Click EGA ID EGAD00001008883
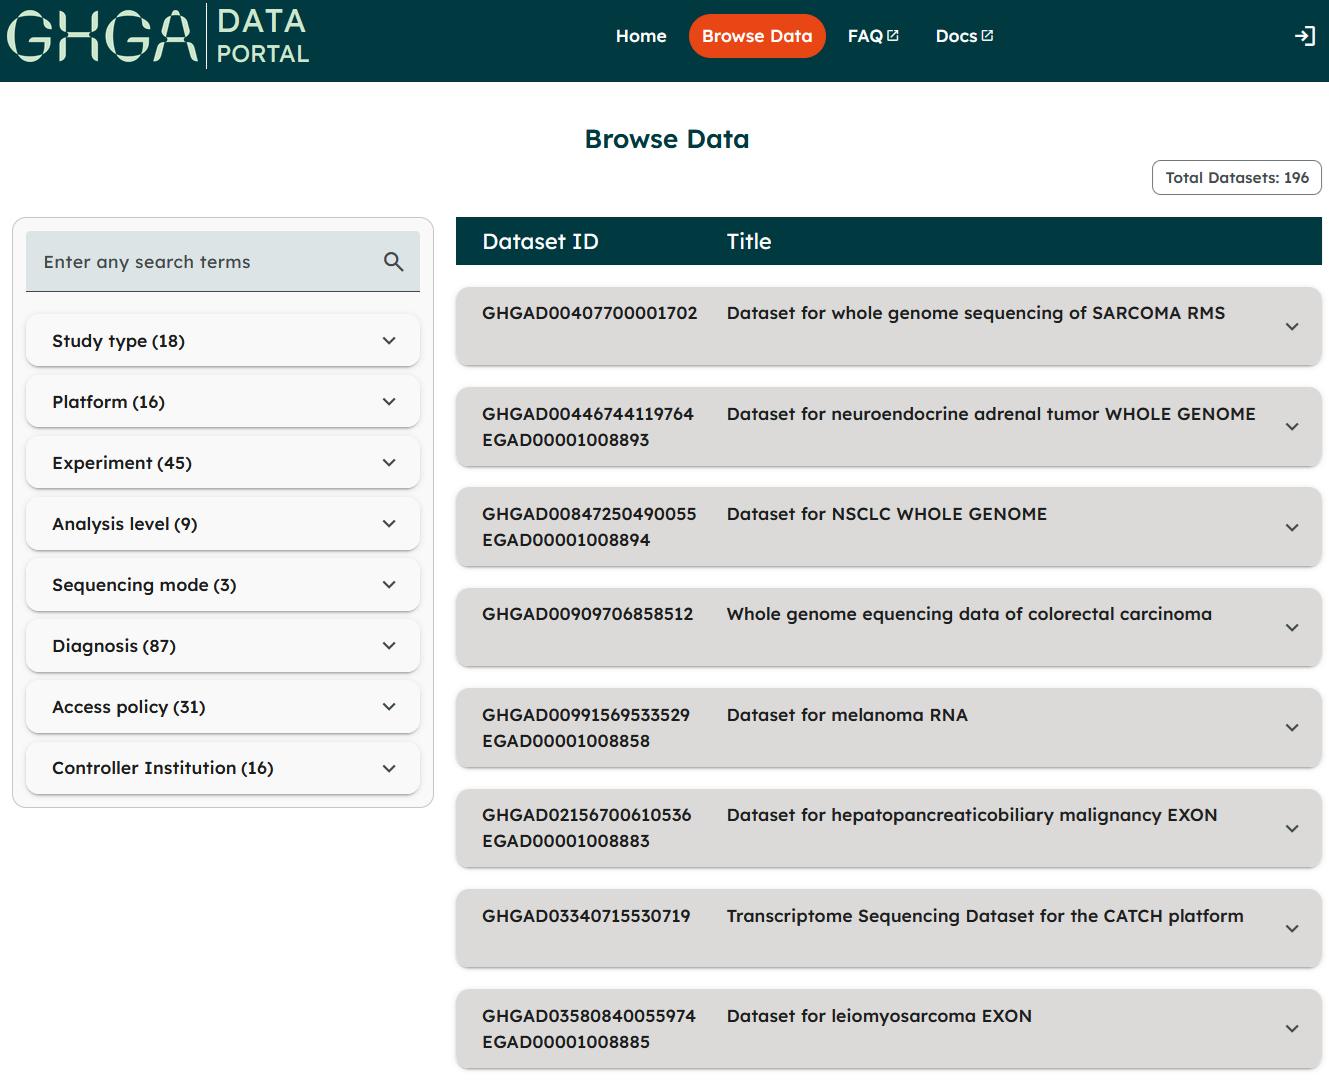The image size is (1329, 1083). point(566,841)
